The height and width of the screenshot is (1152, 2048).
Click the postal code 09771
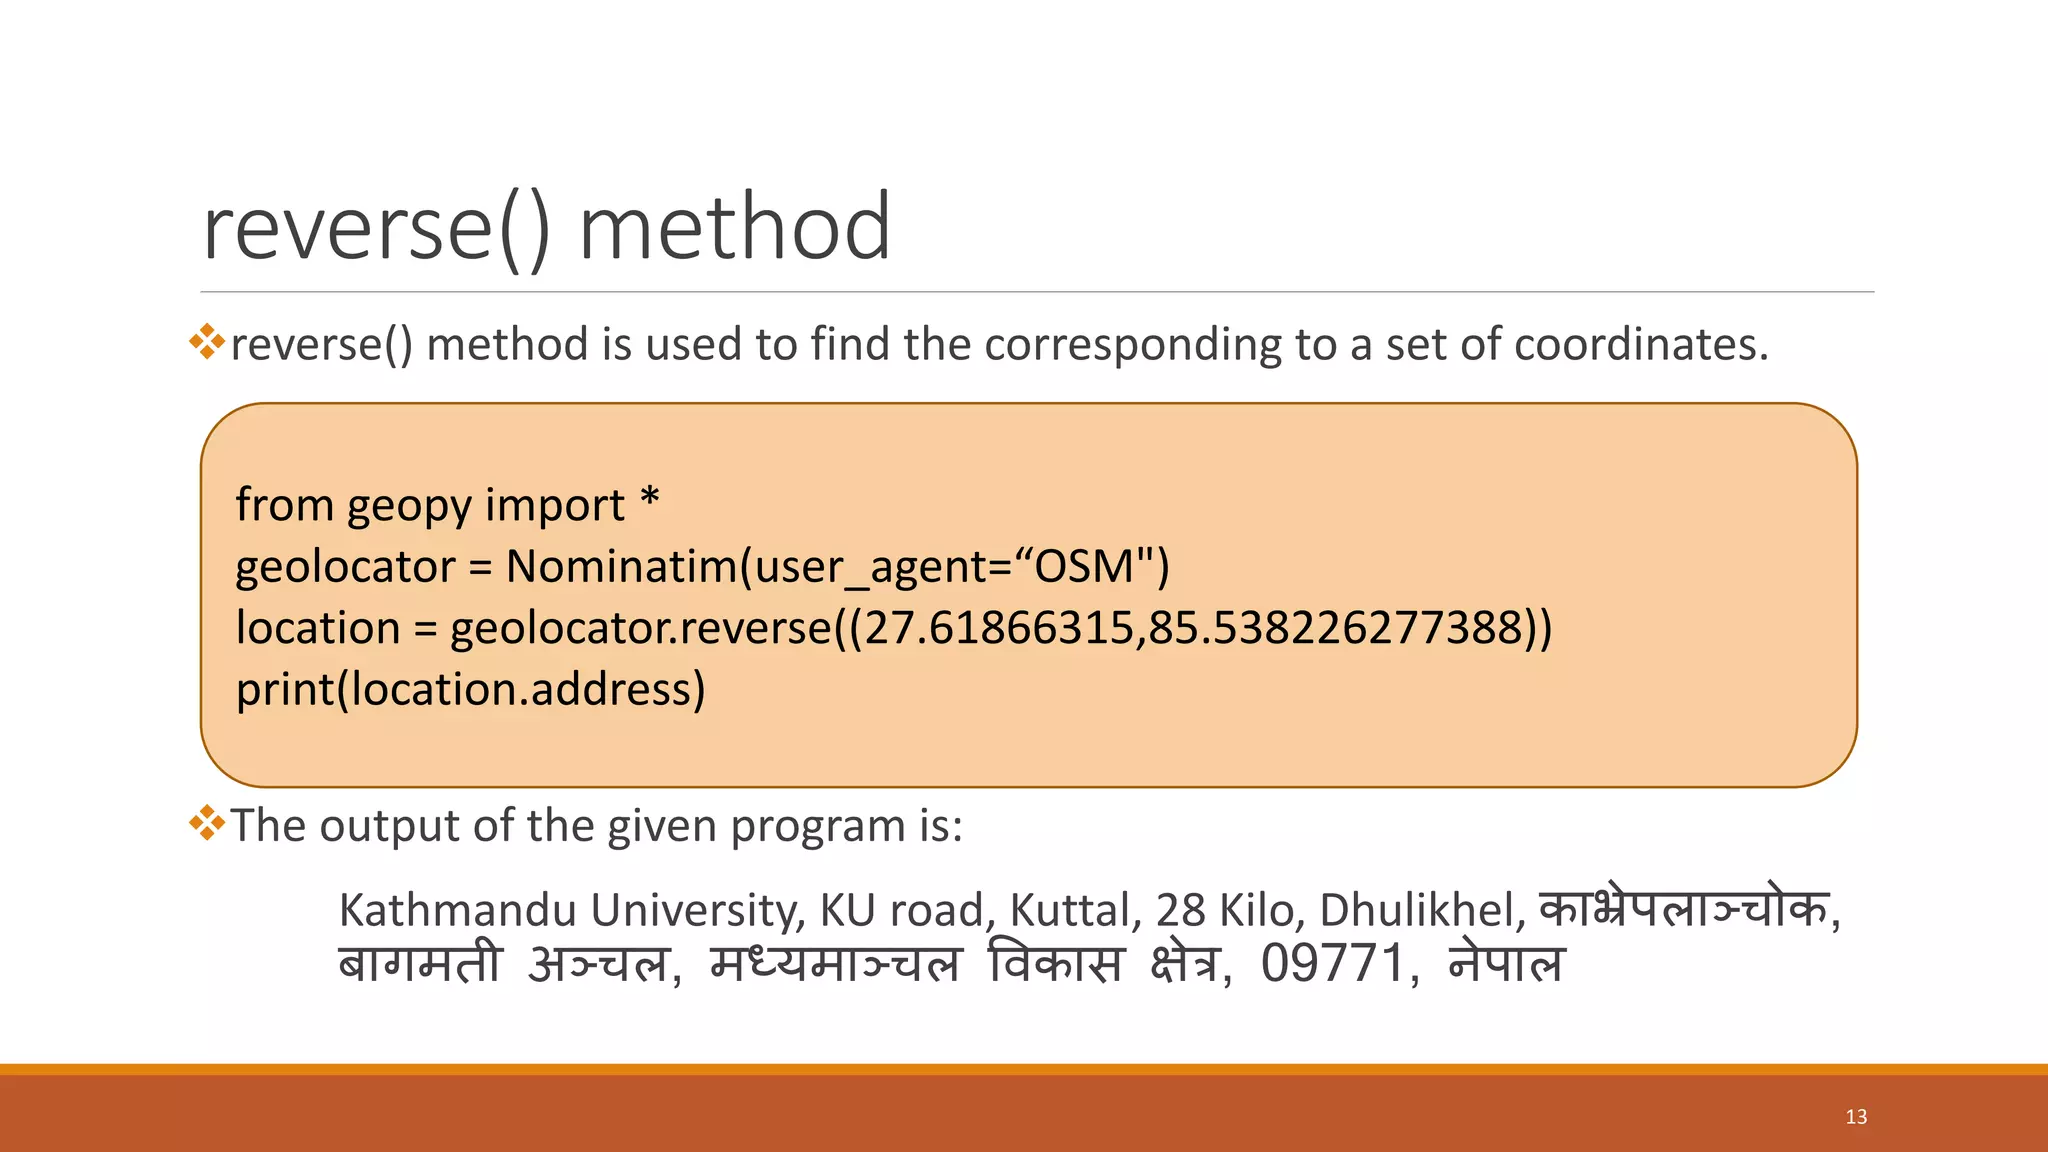[x=1333, y=964]
